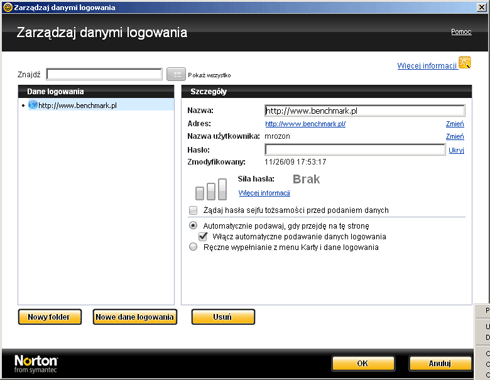Click the Pokaż wszystko label

[209, 75]
